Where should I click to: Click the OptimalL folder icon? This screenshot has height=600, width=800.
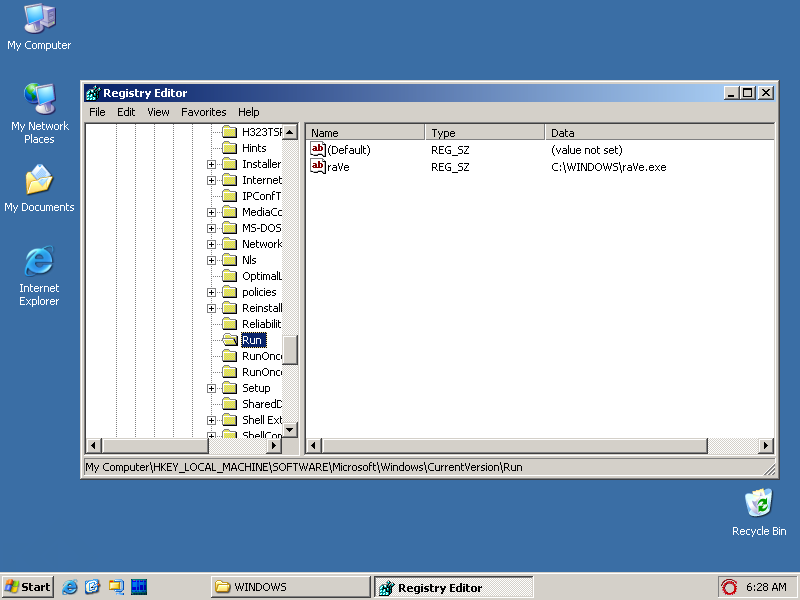230,276
